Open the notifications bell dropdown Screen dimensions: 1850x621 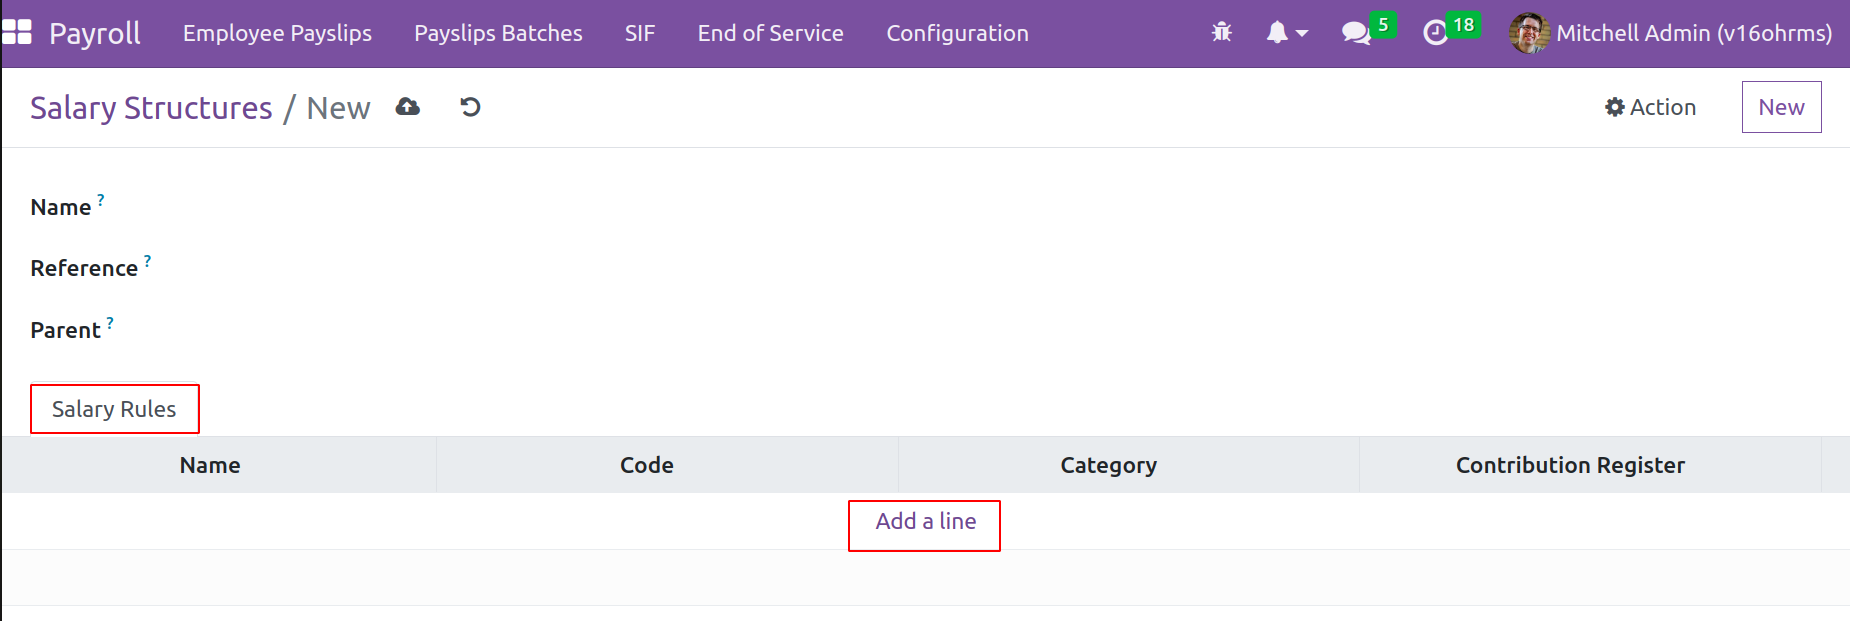pyautogui.click(x=1286, y=33)
